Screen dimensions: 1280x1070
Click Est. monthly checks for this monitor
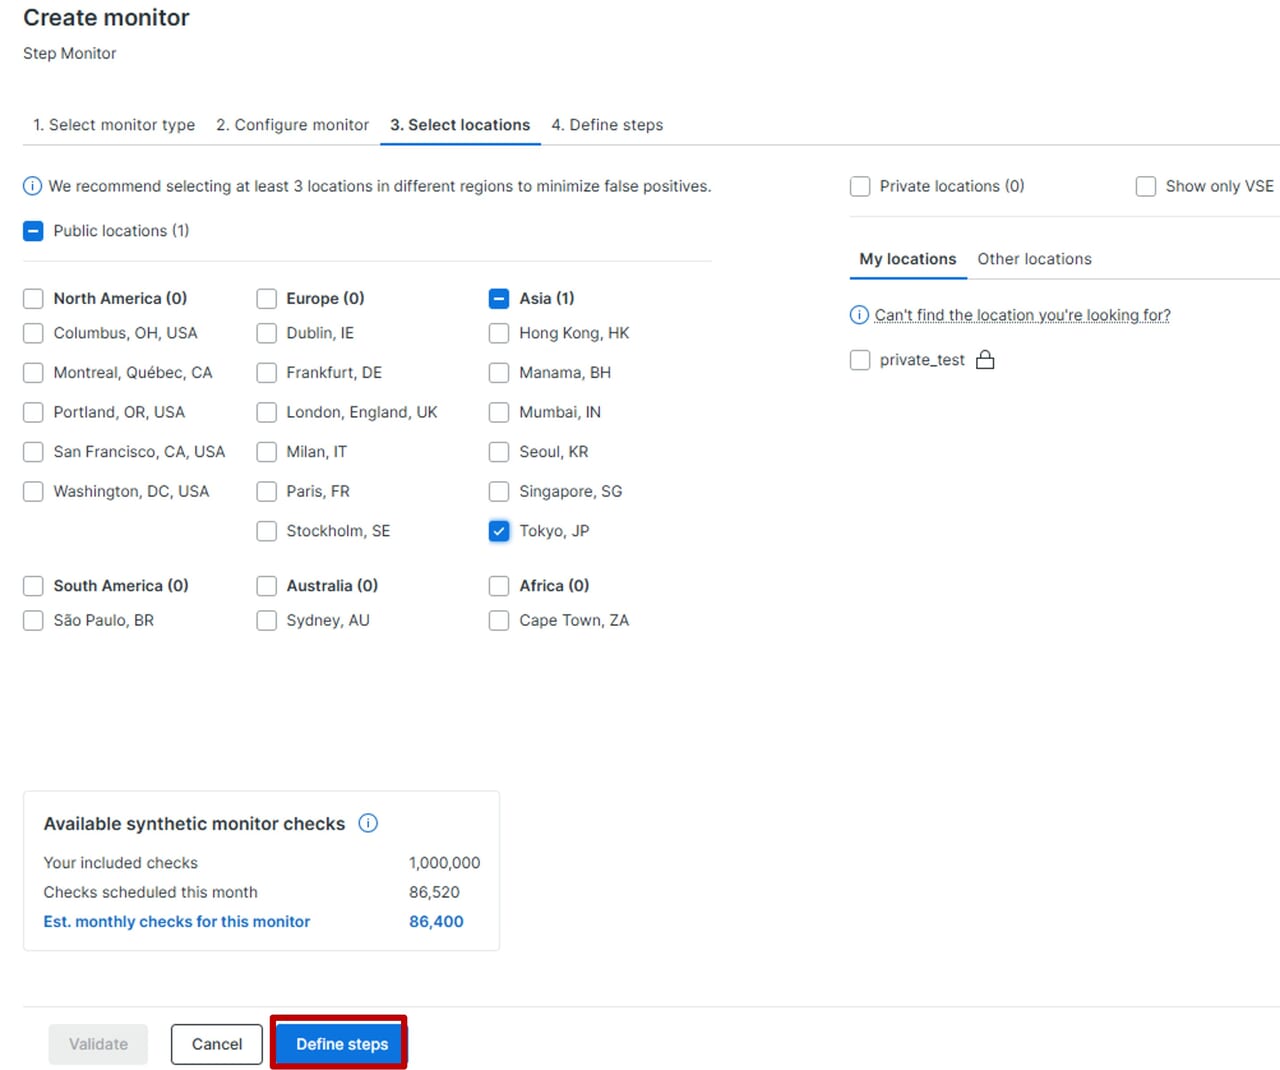click(177, 922)
